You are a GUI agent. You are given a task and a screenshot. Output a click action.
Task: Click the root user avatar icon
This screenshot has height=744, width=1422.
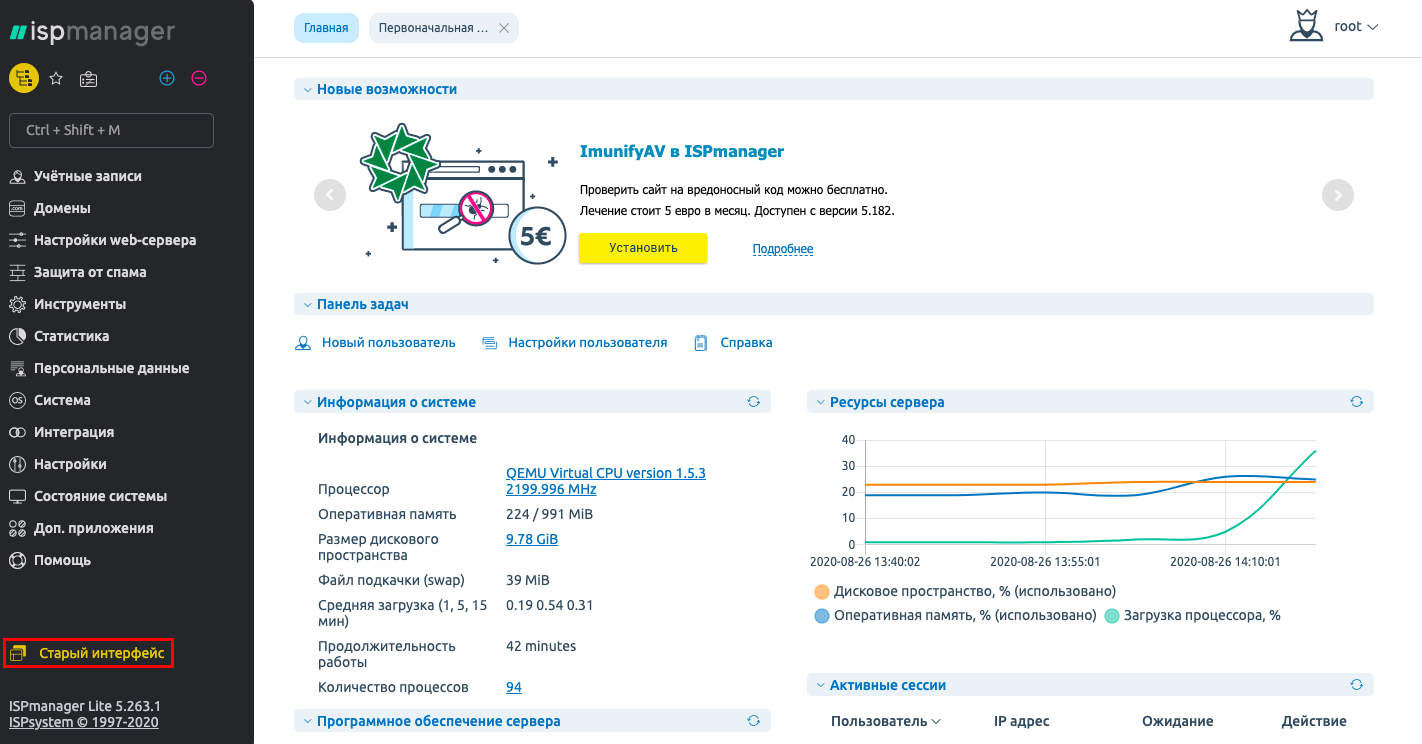(1306, 27)
